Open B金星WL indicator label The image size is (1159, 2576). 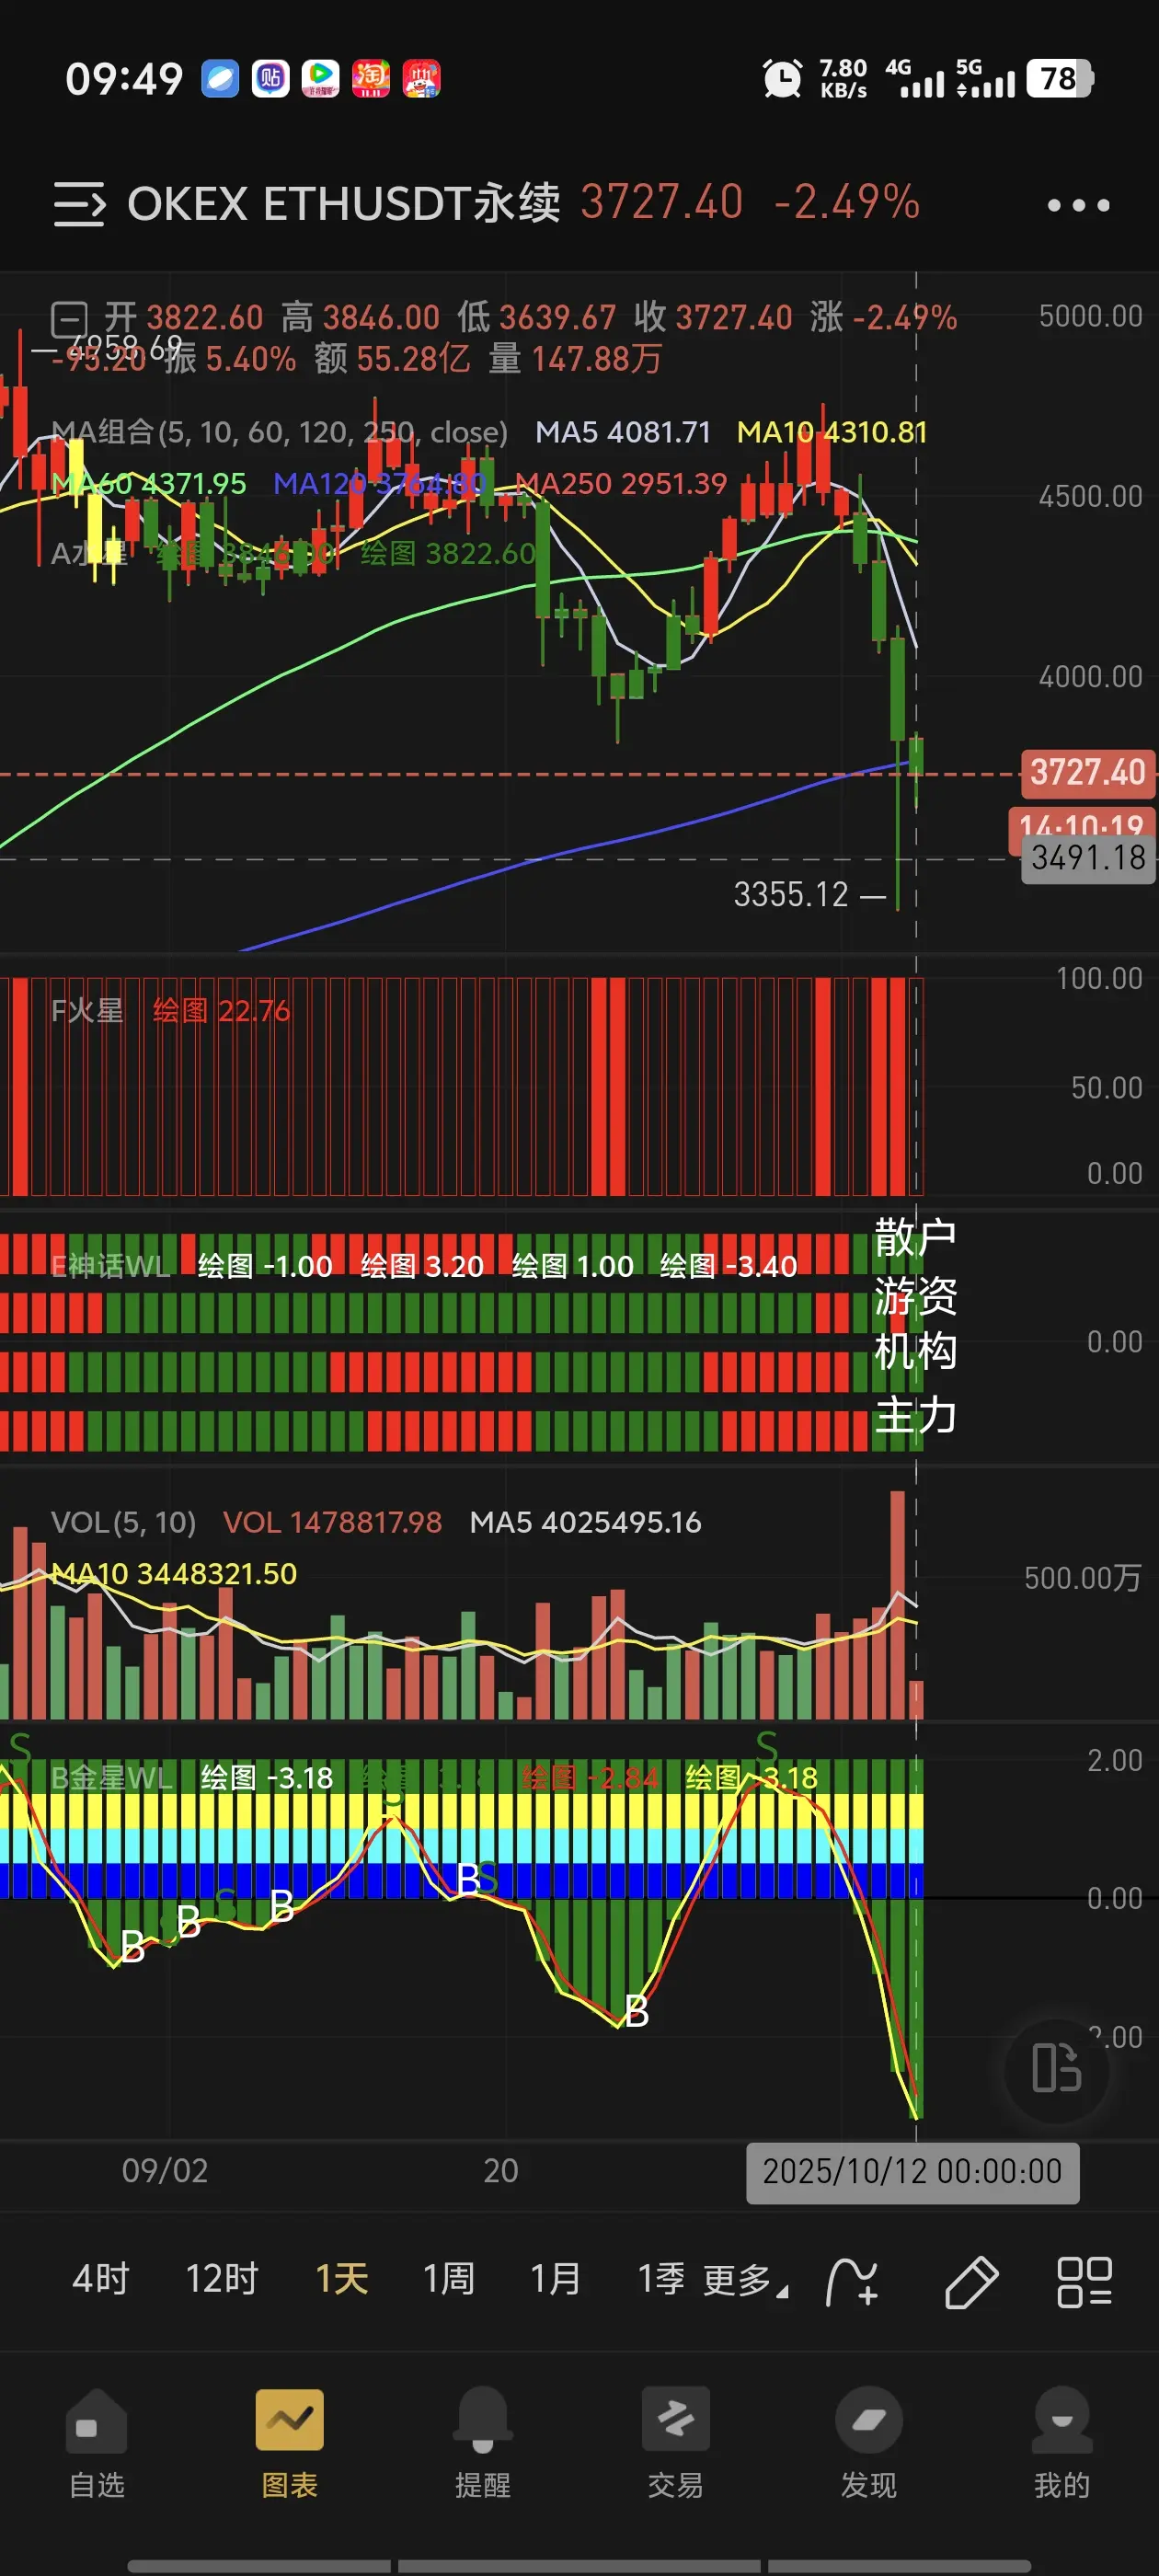pos(111,1778)
